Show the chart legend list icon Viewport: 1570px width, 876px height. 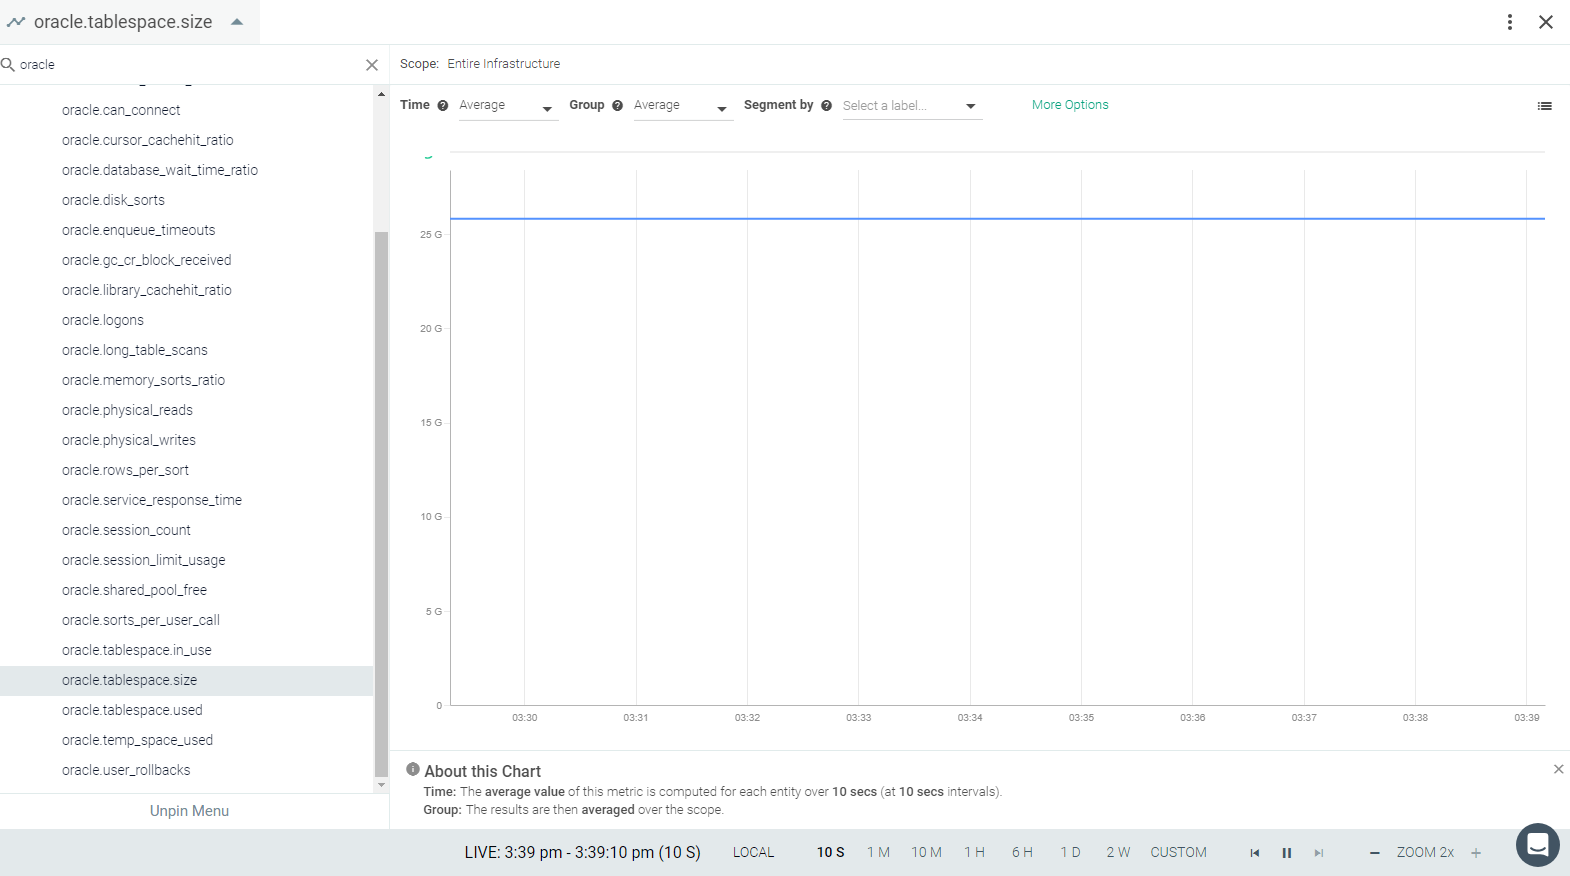[1545, 106]
